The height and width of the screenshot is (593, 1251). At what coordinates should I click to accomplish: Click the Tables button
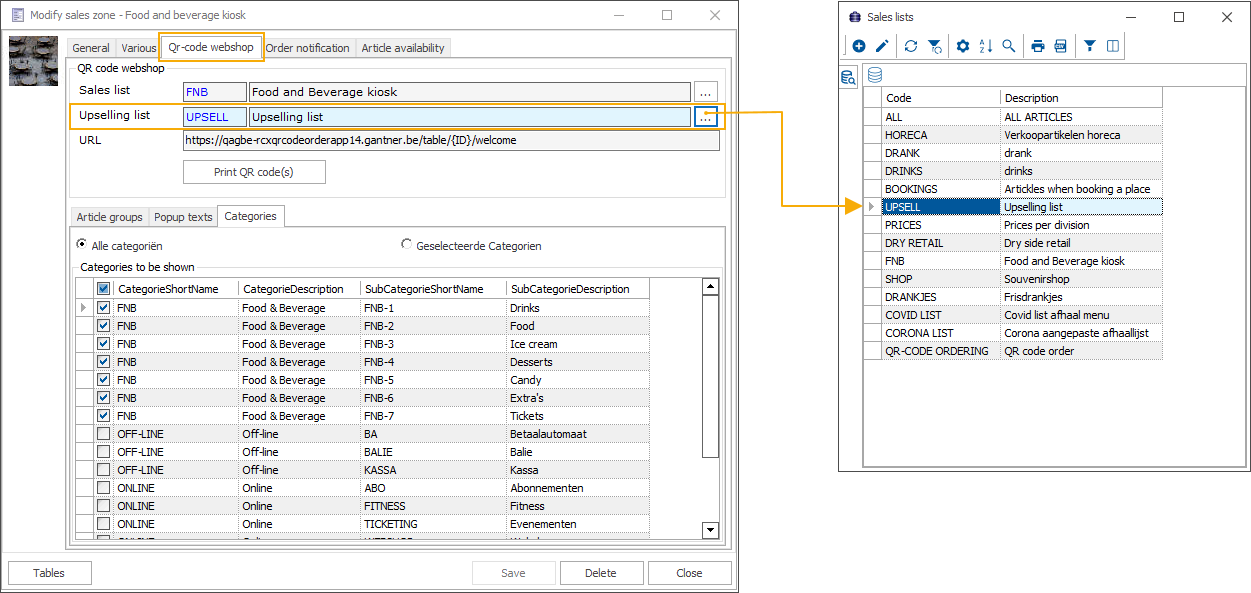[49, 573]
